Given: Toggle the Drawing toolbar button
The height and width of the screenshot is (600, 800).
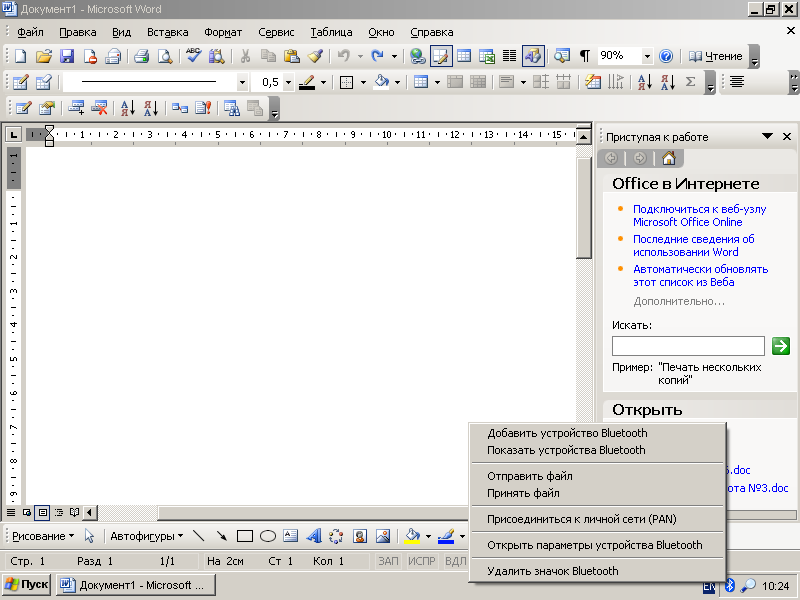Looking at the screenshot, I should click(533, 56).
